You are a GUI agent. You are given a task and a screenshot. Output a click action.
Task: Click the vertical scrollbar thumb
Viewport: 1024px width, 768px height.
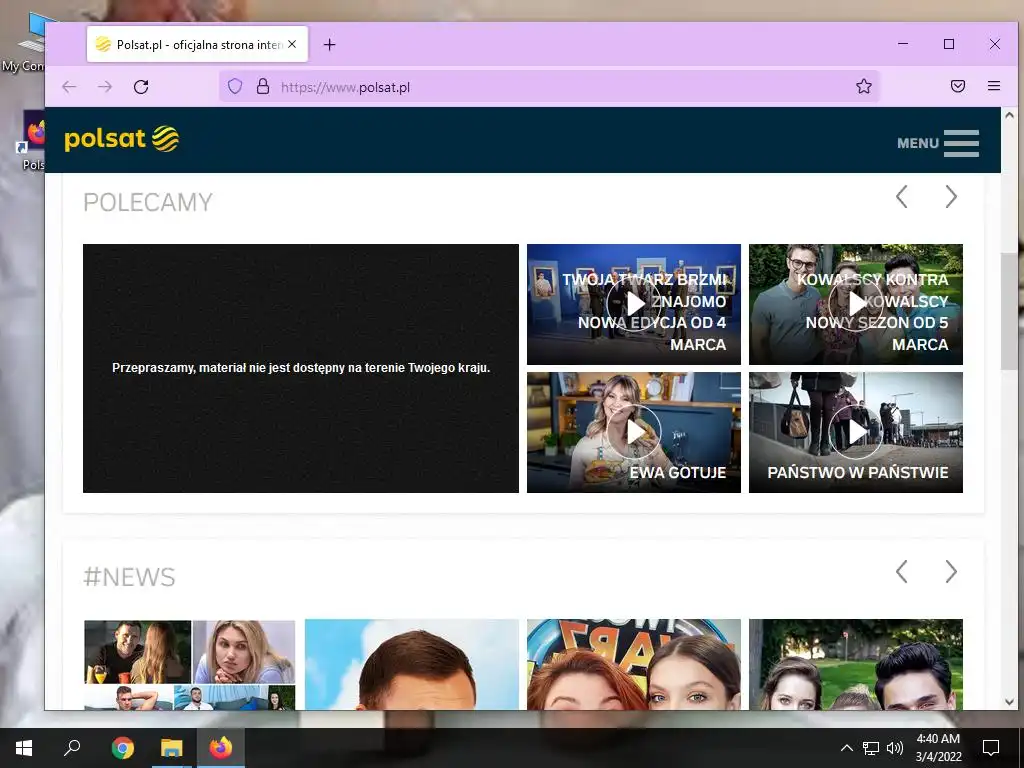(x=1009, y=311)
